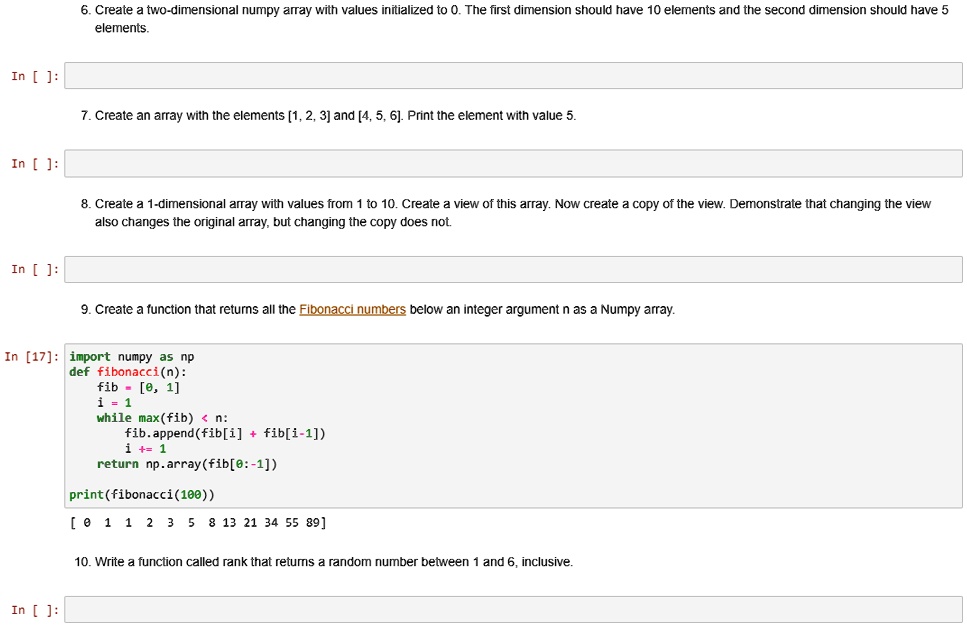The width and height of the screenshot is (967, 627).
Task: Click the empty code cell under question 10
Action: point(513,610)
